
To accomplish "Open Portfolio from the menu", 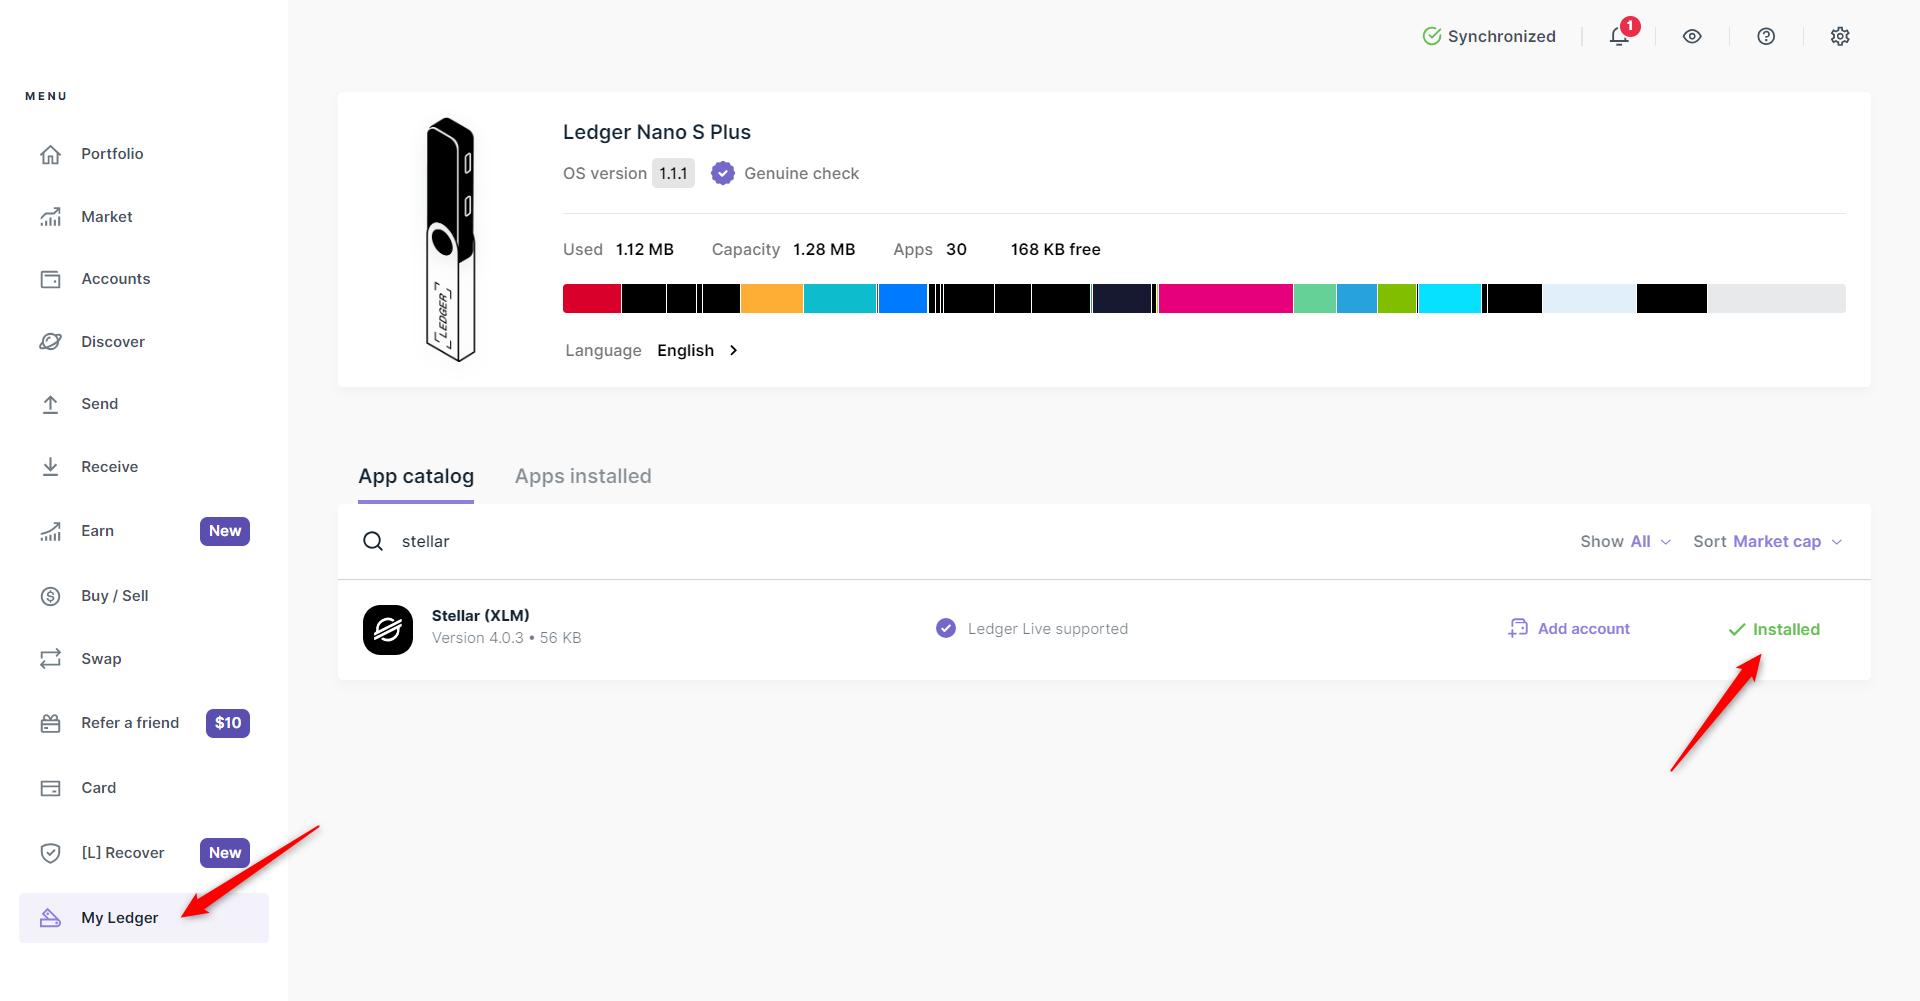I will pos(112,154).
